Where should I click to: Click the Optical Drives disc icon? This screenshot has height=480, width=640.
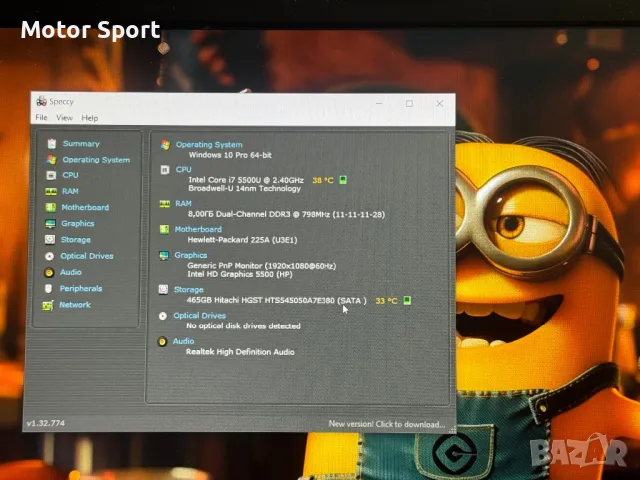(49, 256)
